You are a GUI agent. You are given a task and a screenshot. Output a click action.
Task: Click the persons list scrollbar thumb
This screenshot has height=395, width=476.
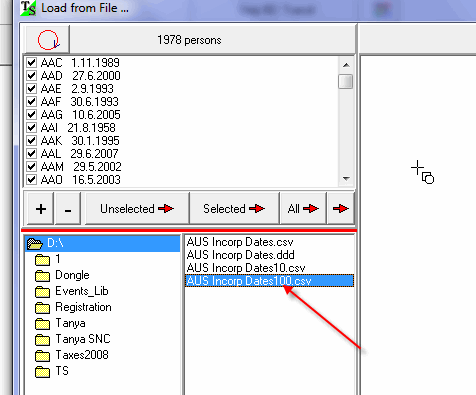[346, 81]
